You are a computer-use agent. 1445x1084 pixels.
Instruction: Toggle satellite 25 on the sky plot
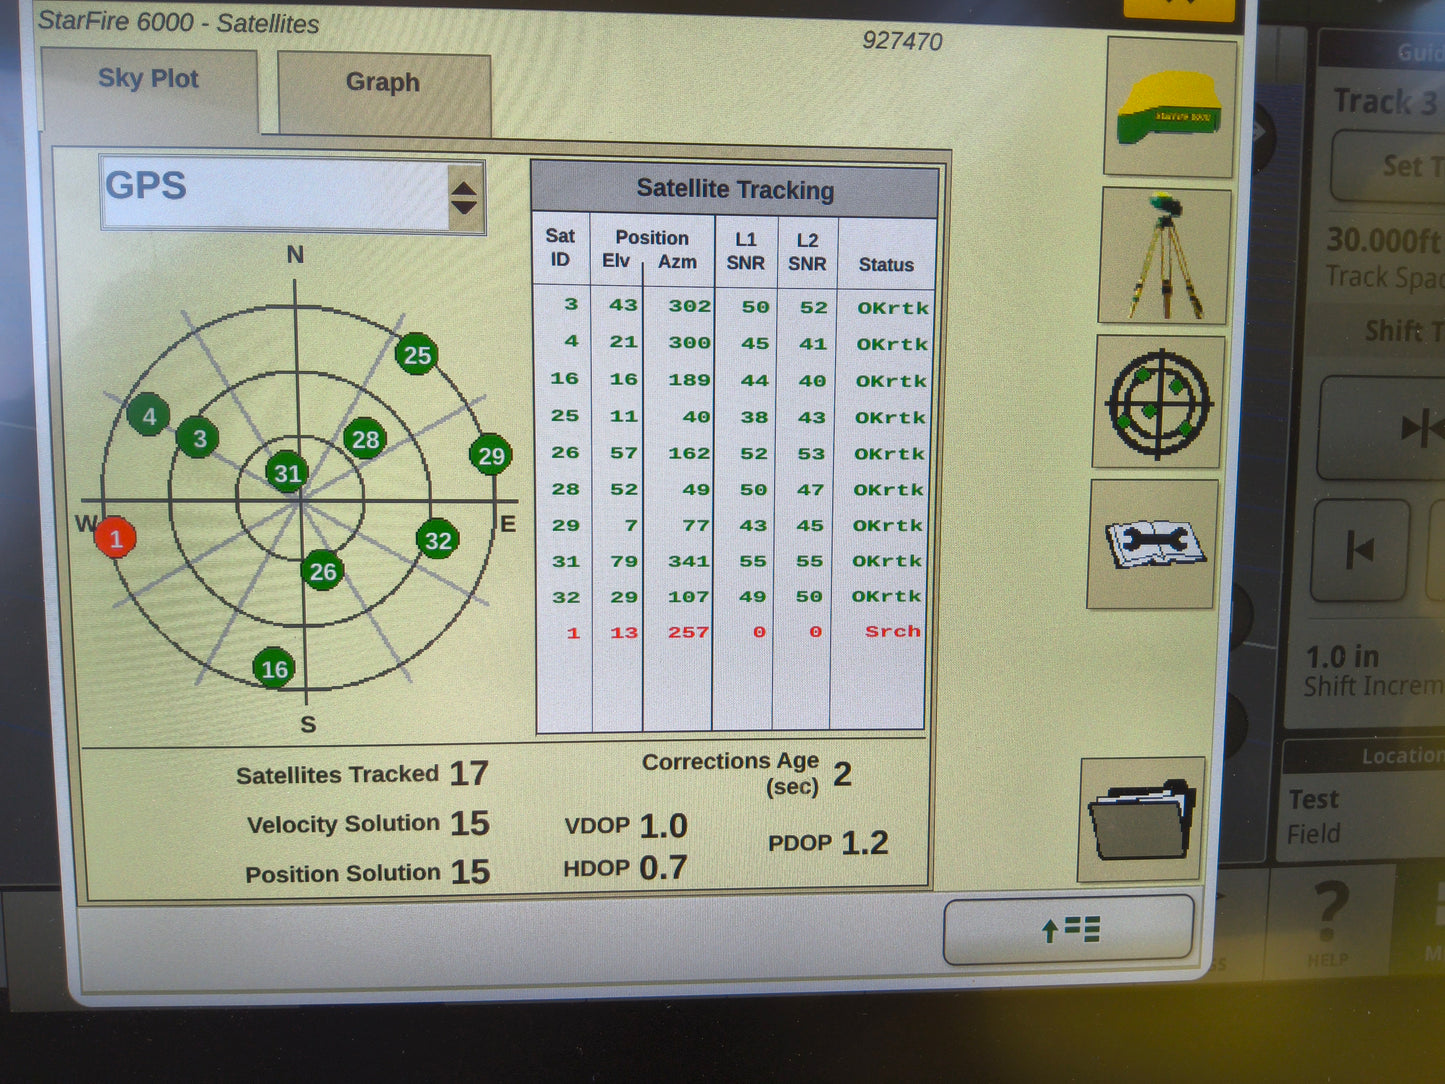tap(417, 355)
